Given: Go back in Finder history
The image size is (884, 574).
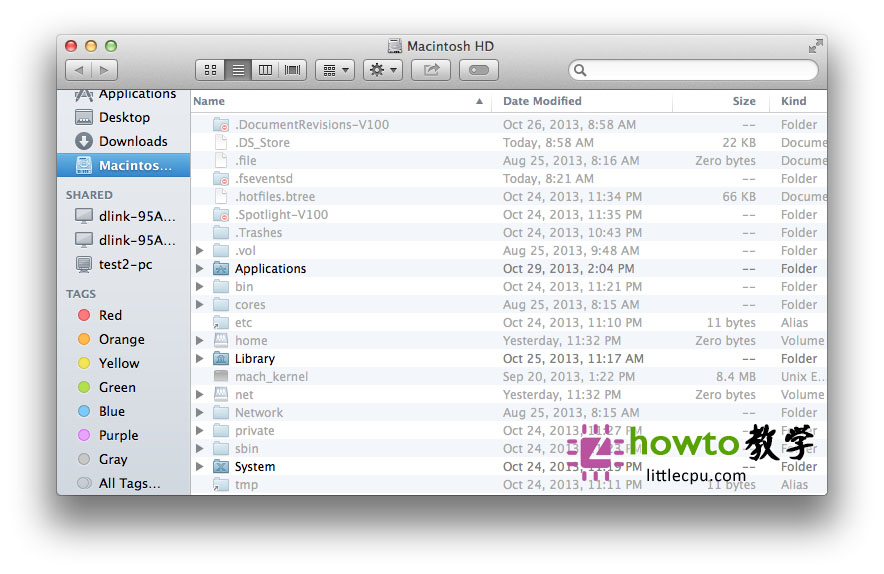Looking at the screenshot, I should click(x=78, y=70).
